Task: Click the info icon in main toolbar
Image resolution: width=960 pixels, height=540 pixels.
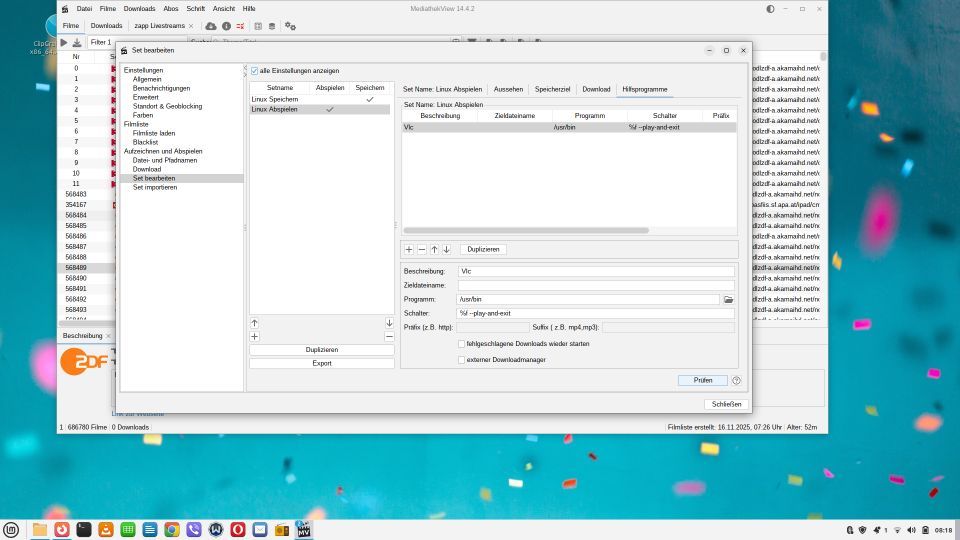Action: (226, 25)
